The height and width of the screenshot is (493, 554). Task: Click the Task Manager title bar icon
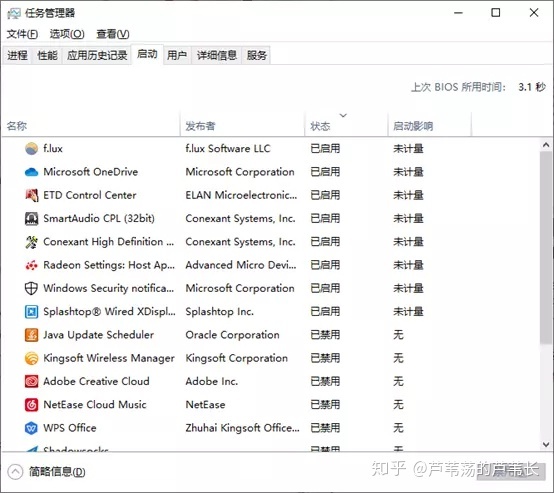(x=14, y=13)
